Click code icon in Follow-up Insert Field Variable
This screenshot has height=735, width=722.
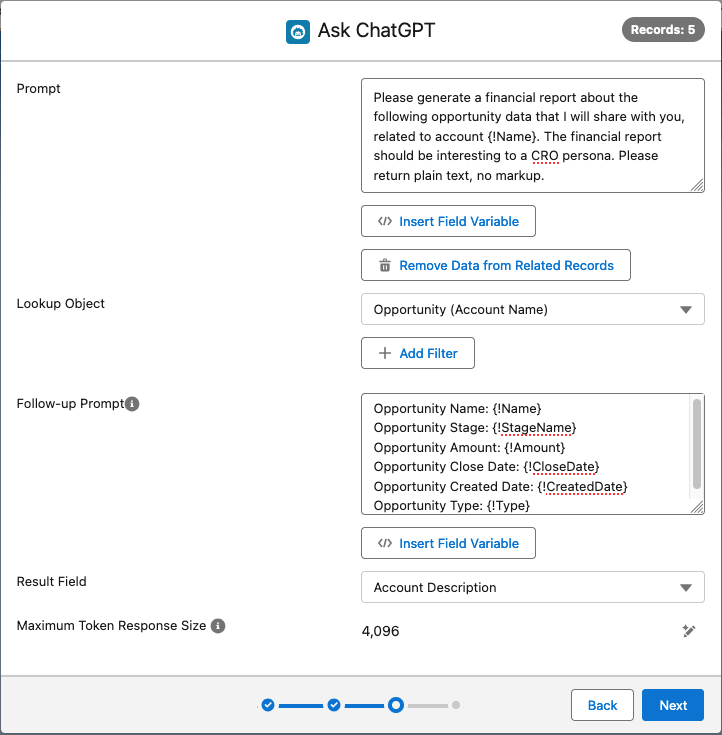[385, 543]
